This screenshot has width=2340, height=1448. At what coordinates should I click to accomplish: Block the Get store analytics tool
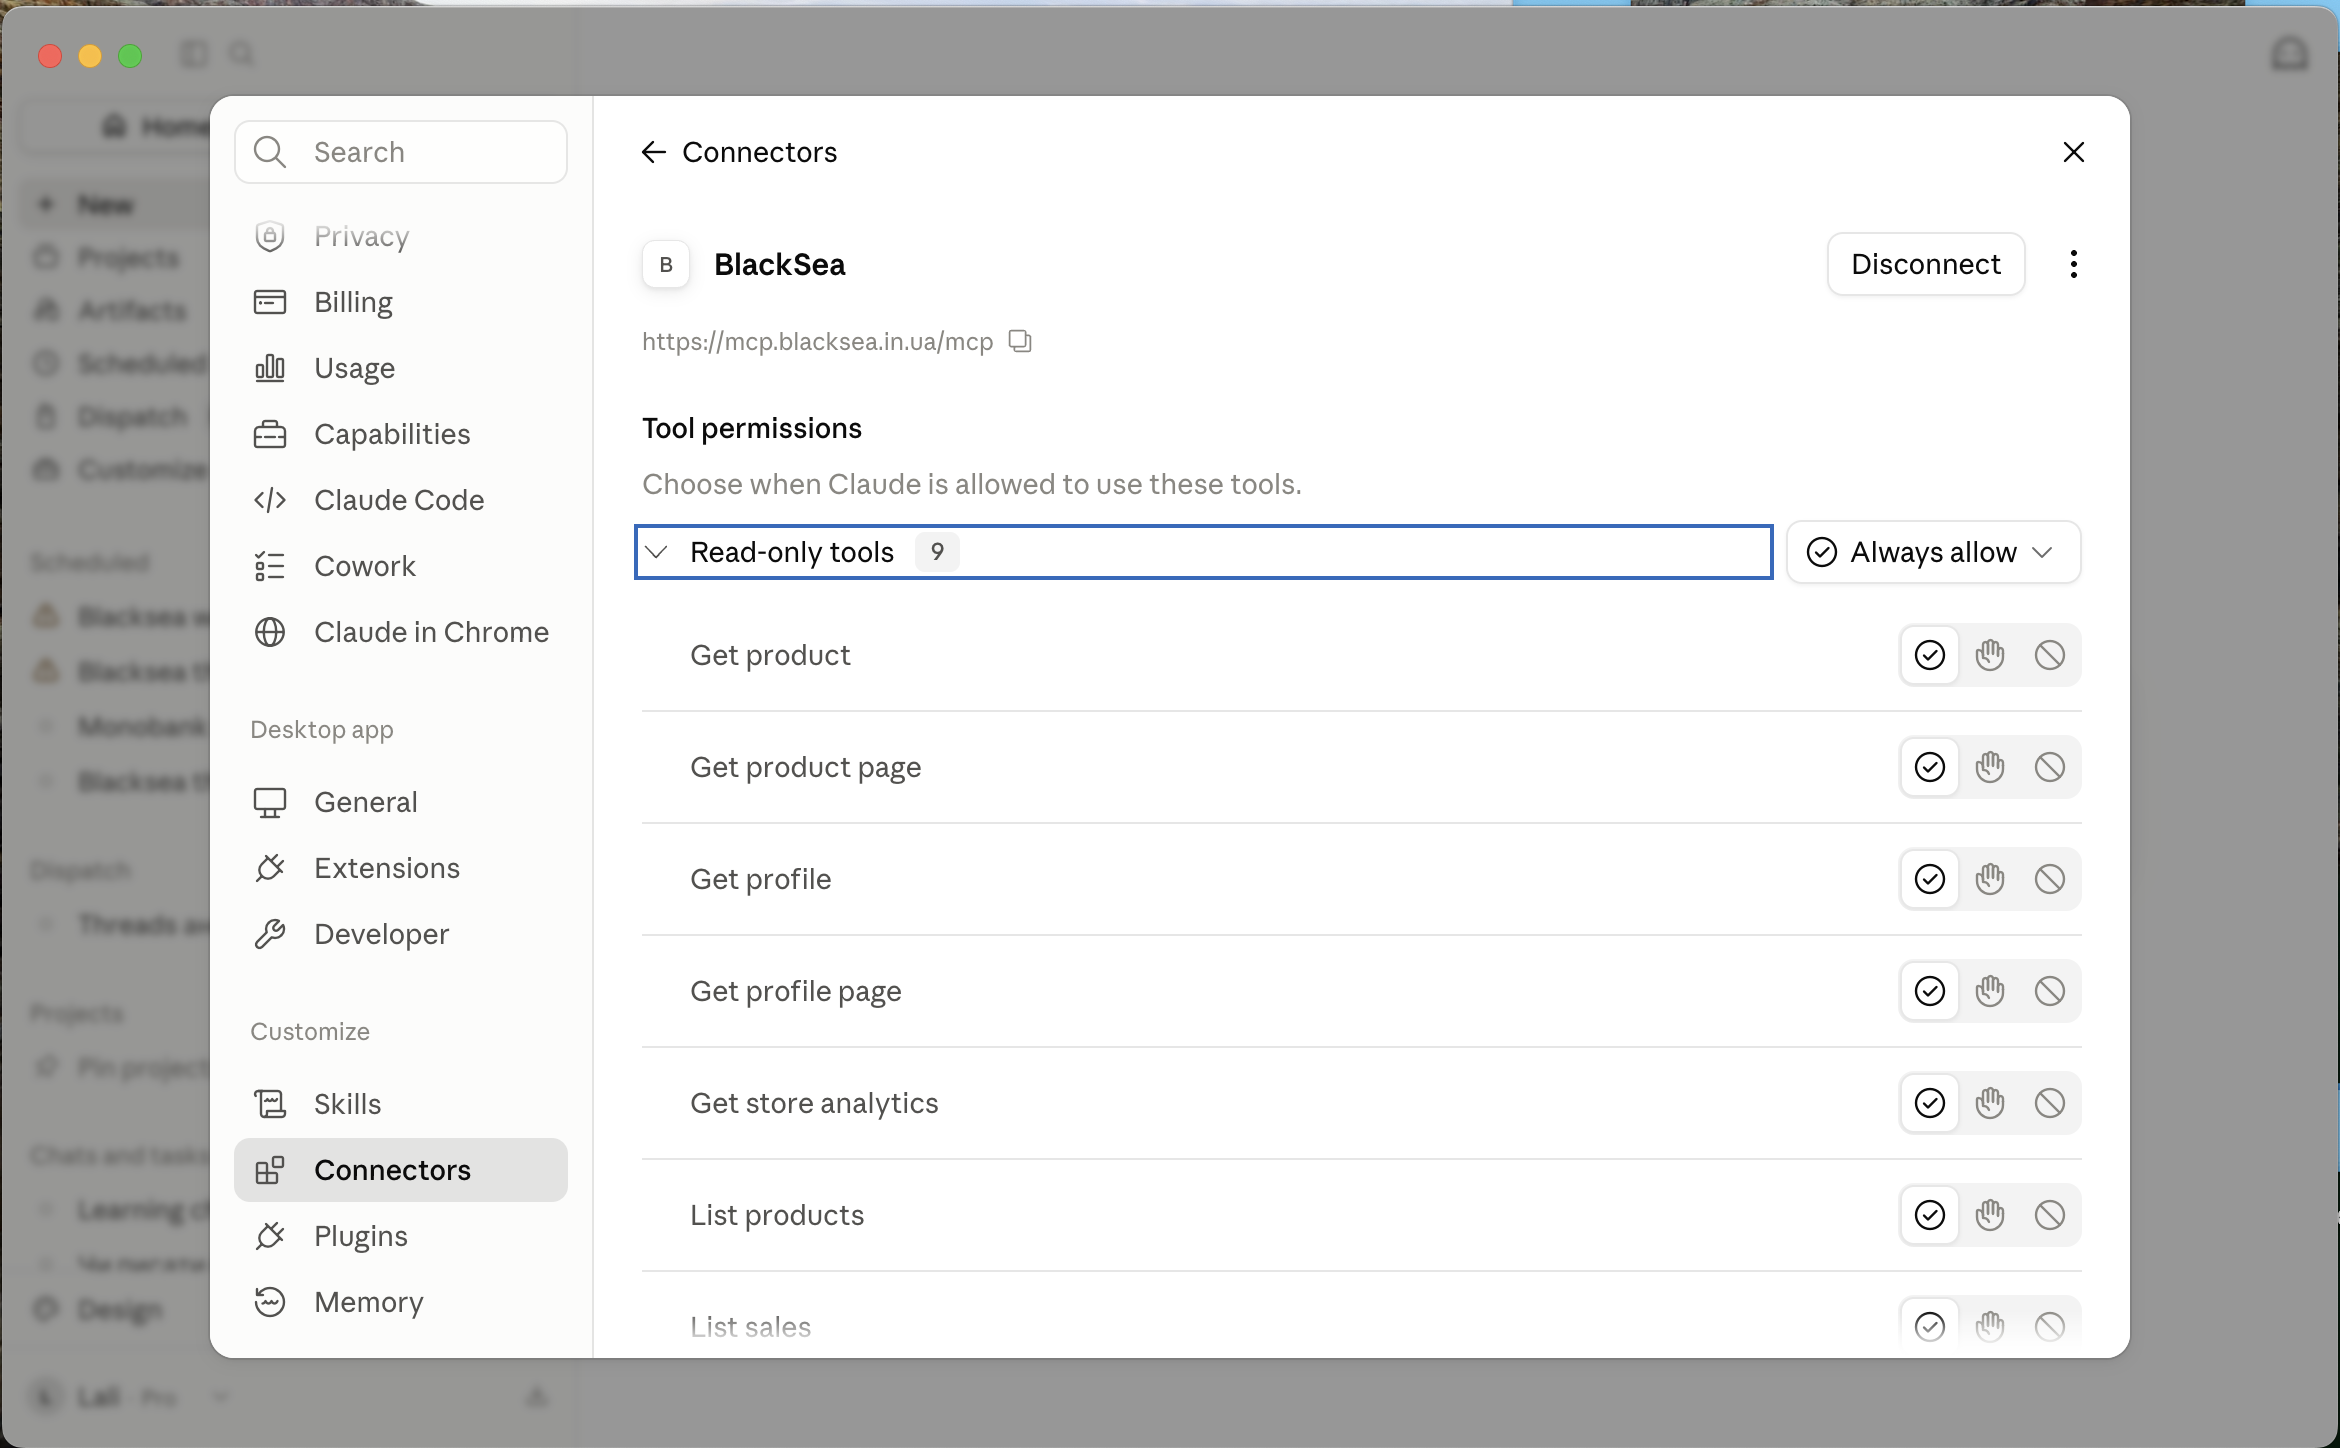coord(2050,1103)
